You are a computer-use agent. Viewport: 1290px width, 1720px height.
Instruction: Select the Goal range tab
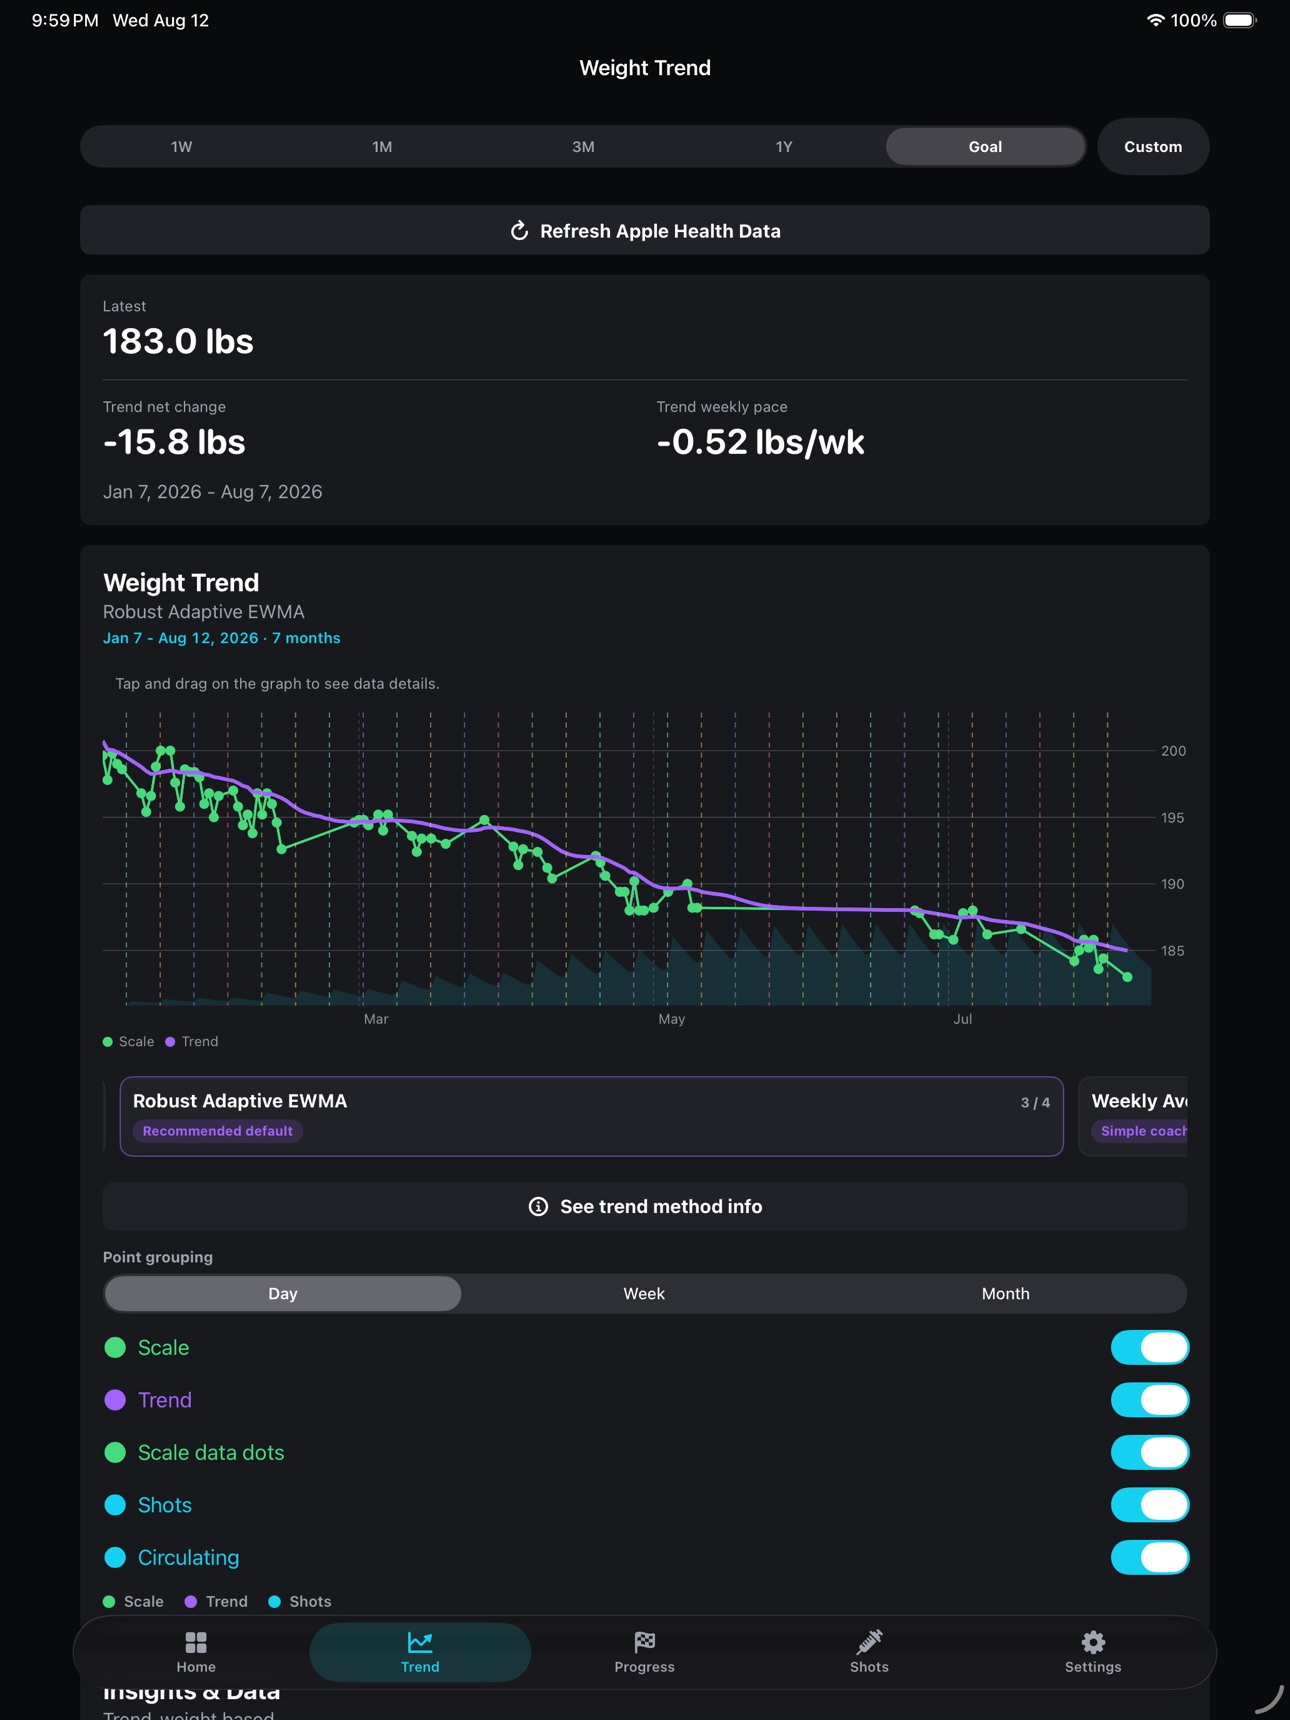pyautogui.click(x=985, y=147)
